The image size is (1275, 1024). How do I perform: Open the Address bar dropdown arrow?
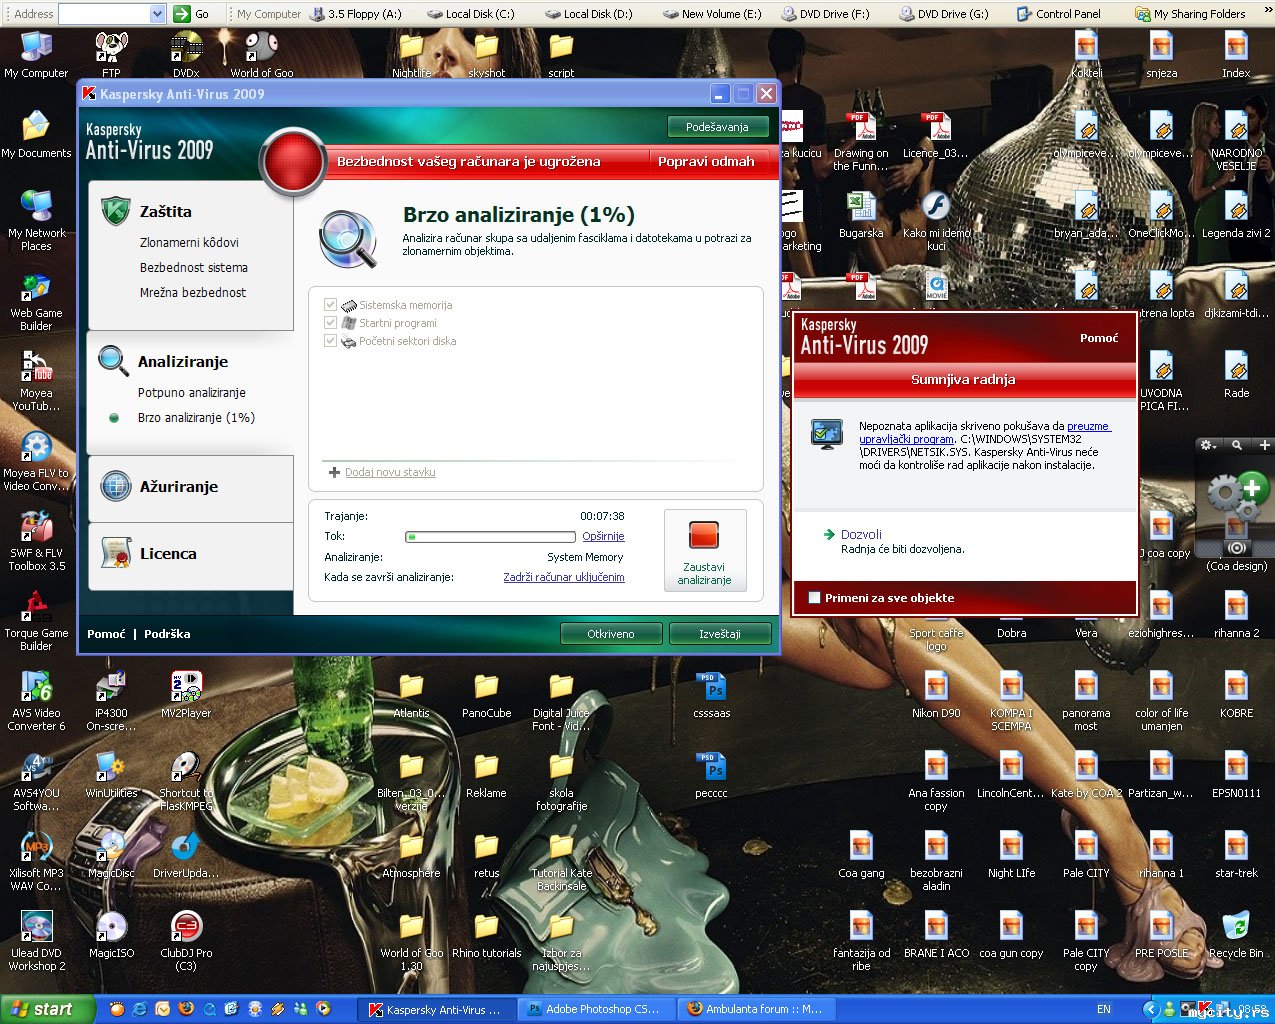[157, 14]
